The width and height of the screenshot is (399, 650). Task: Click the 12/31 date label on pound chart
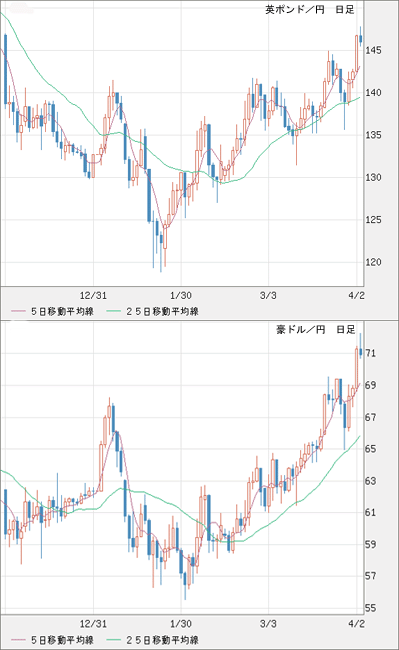coord(93,296)
